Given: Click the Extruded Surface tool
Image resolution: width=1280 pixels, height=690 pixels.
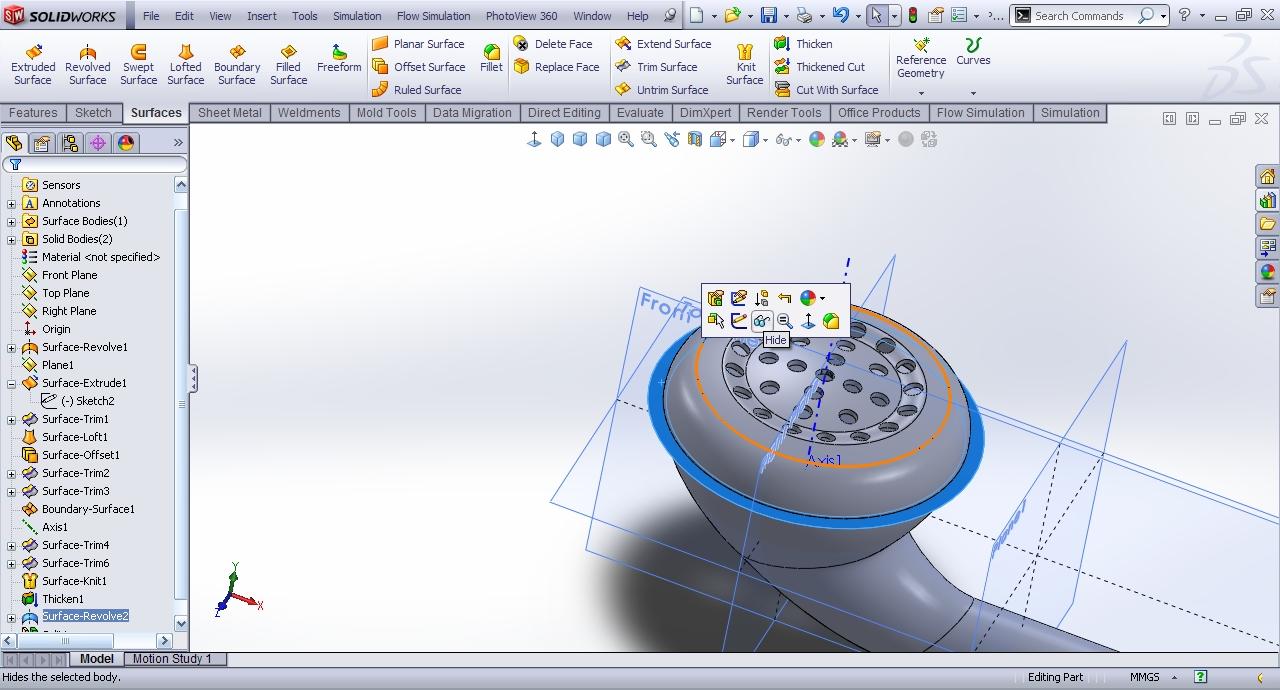Looking at the screenshot, I should [x=33, y=64].
